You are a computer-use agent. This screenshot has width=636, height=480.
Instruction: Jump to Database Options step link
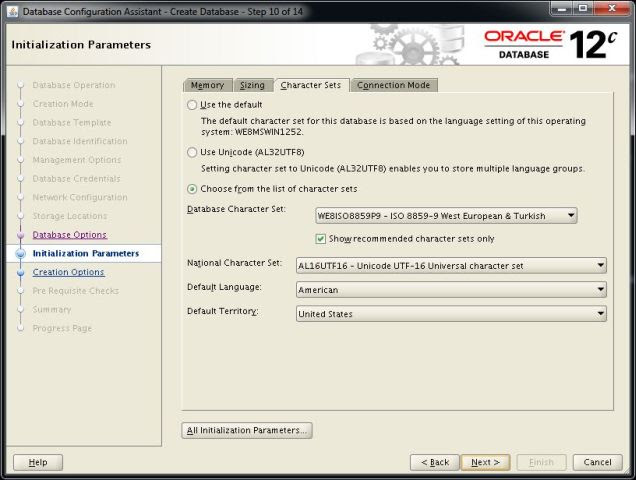[70, 235]
